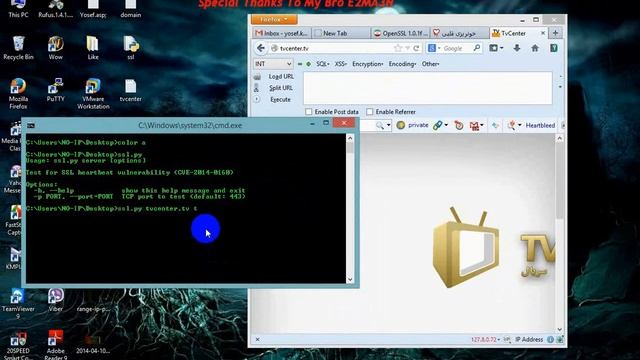640x360 pixels.
Task: Click Execute in HackBar
Action: tap(280, 99)
